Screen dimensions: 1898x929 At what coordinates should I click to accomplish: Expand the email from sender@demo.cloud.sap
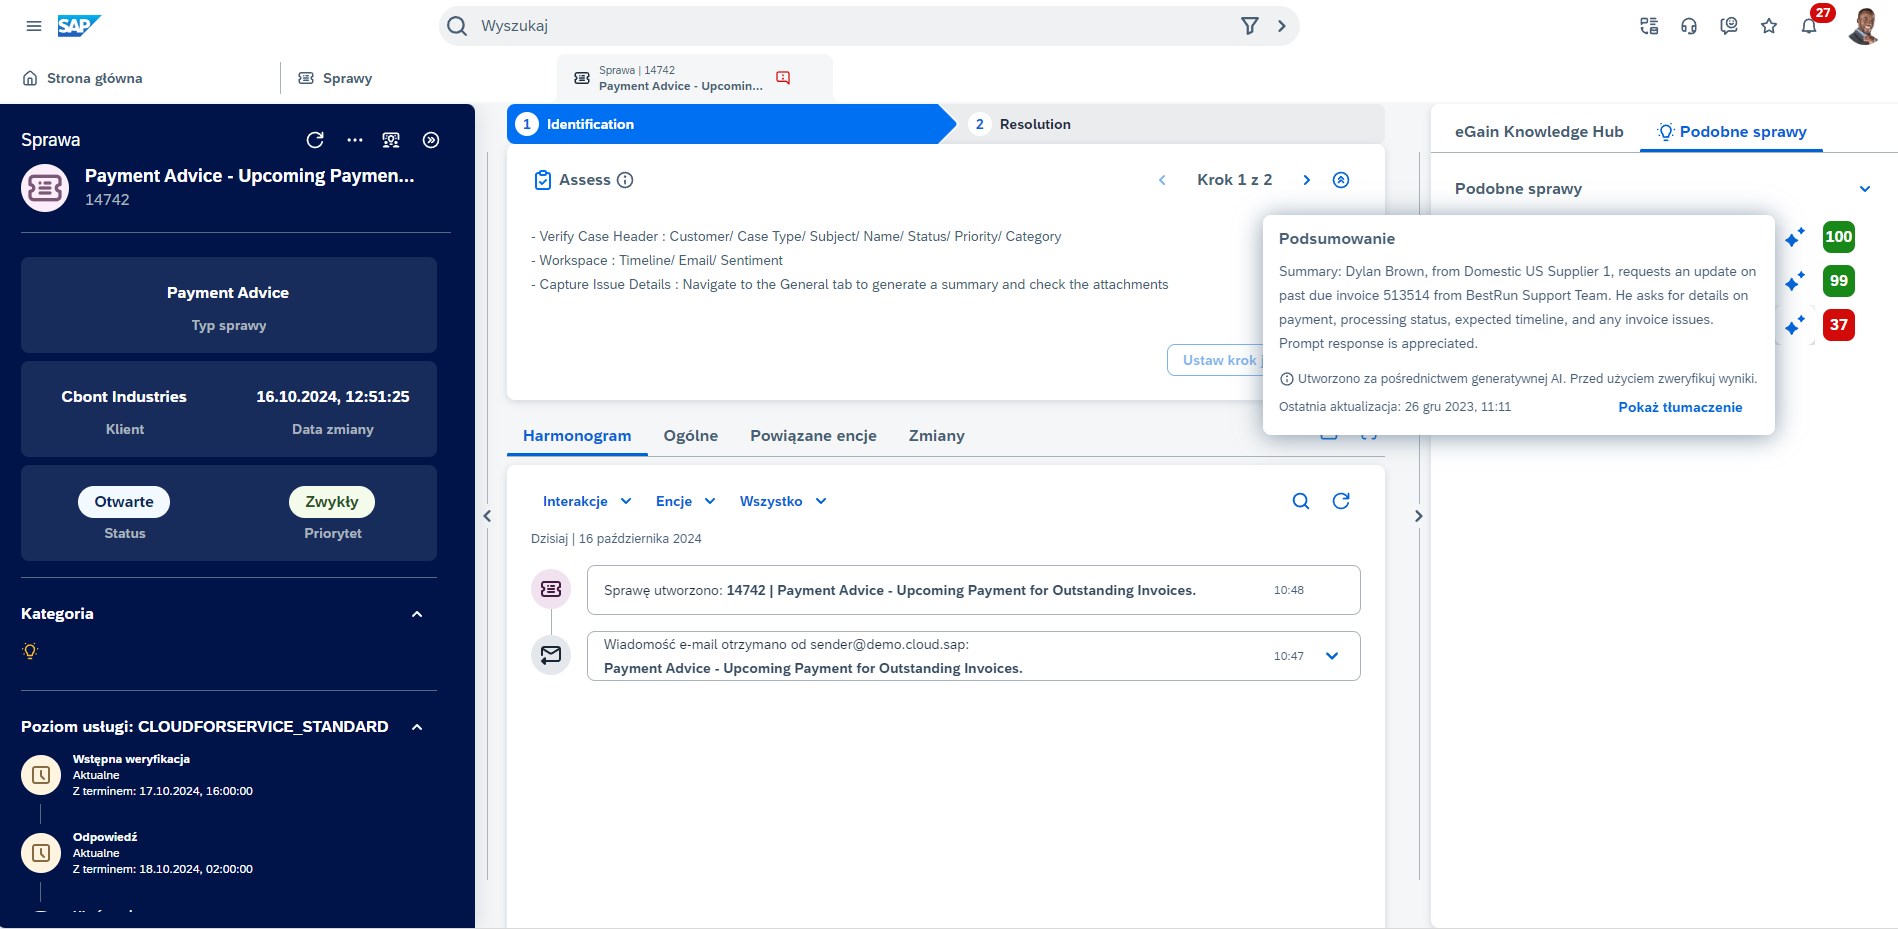click(x=1331, y=656)
